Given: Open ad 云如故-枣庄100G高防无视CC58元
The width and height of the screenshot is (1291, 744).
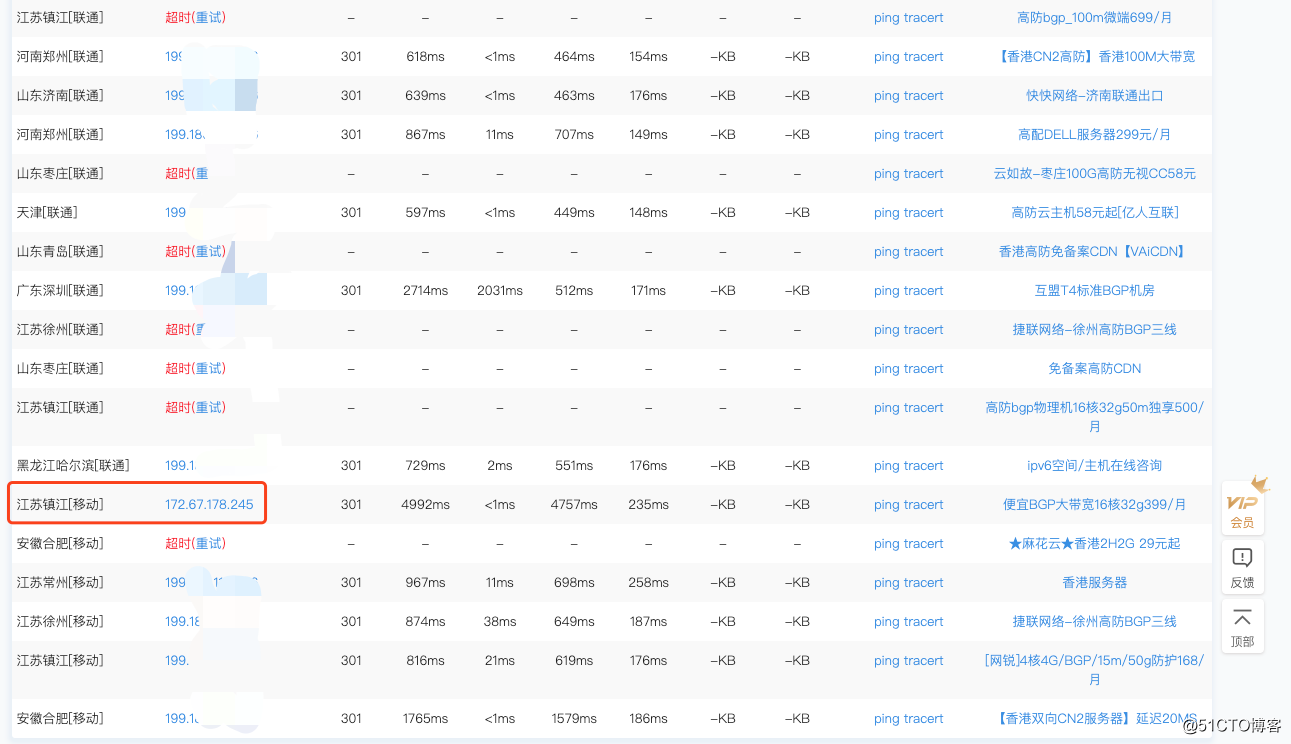Looking at the screenshot, I should 1094,173.
